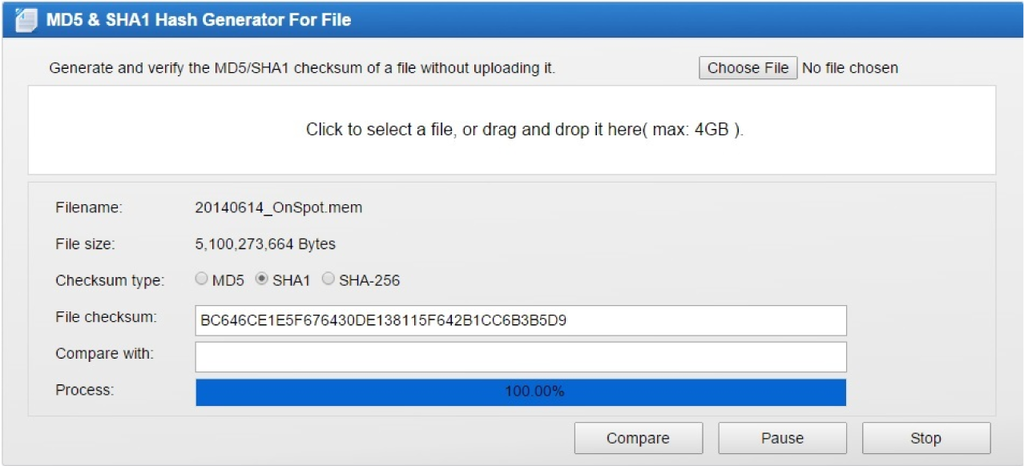Click the blue 100.00% progress bar
This screenshot has height=466, width=1024.
click(520, 391)
